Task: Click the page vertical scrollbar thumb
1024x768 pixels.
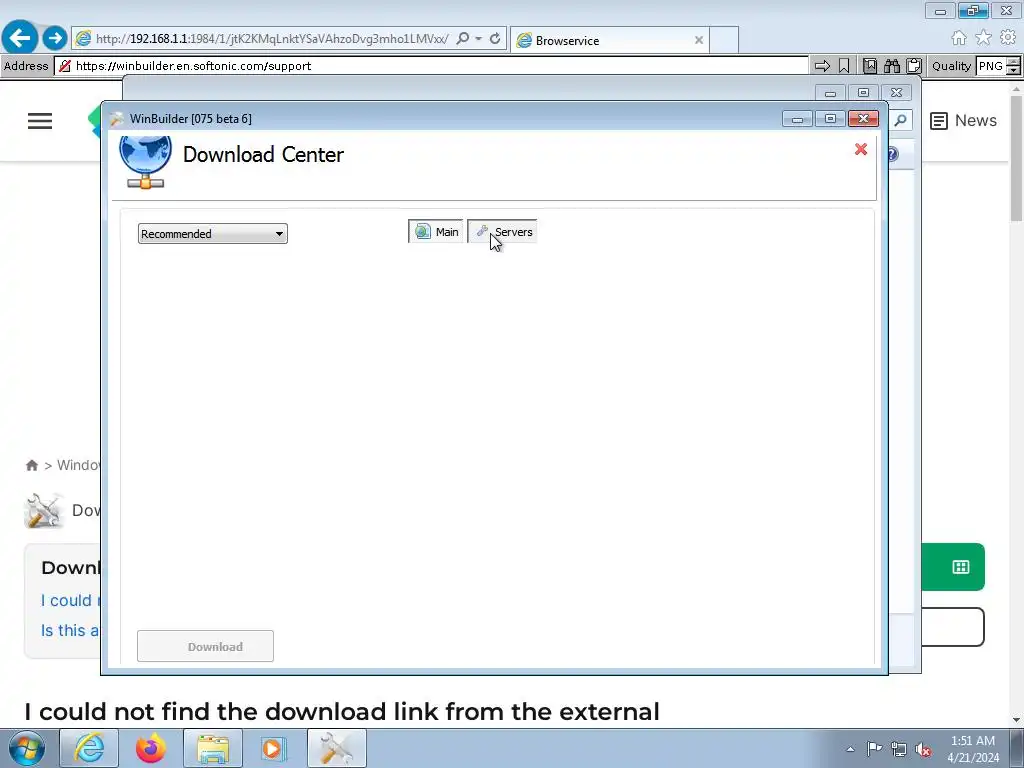Action: (x=1017, y=158)
